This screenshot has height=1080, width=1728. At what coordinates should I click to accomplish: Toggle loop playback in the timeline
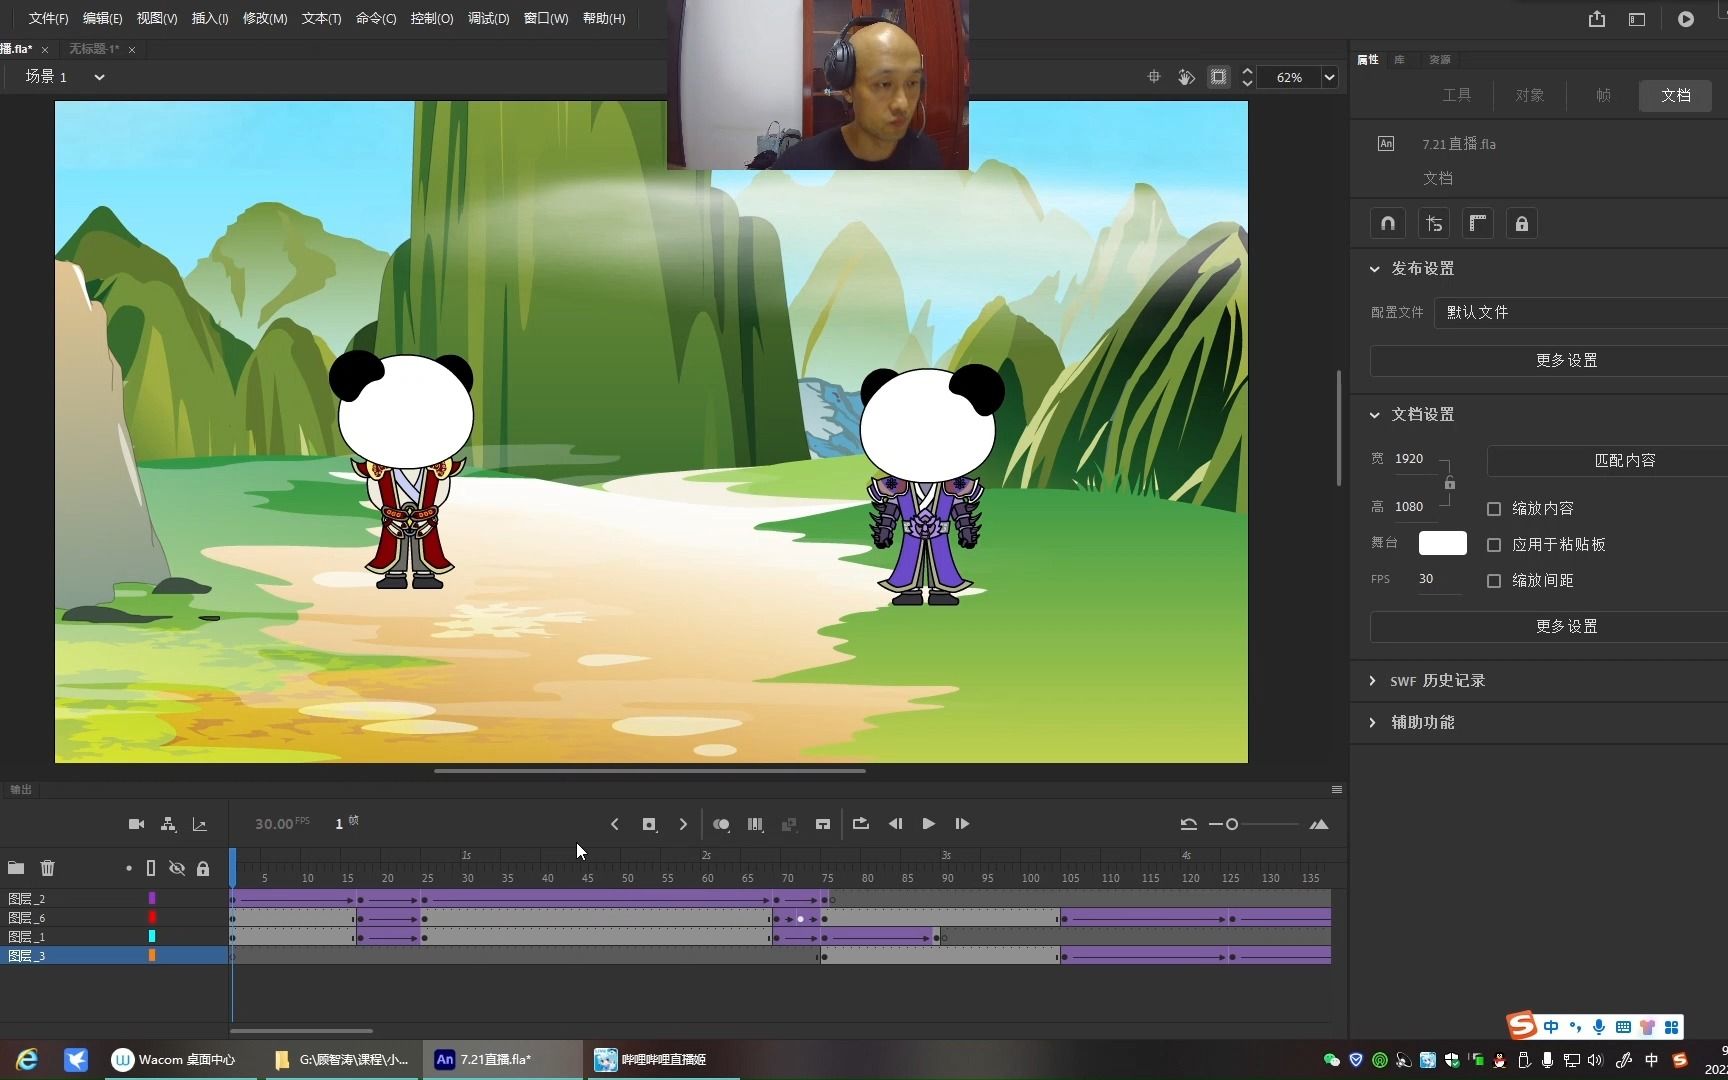860,824
